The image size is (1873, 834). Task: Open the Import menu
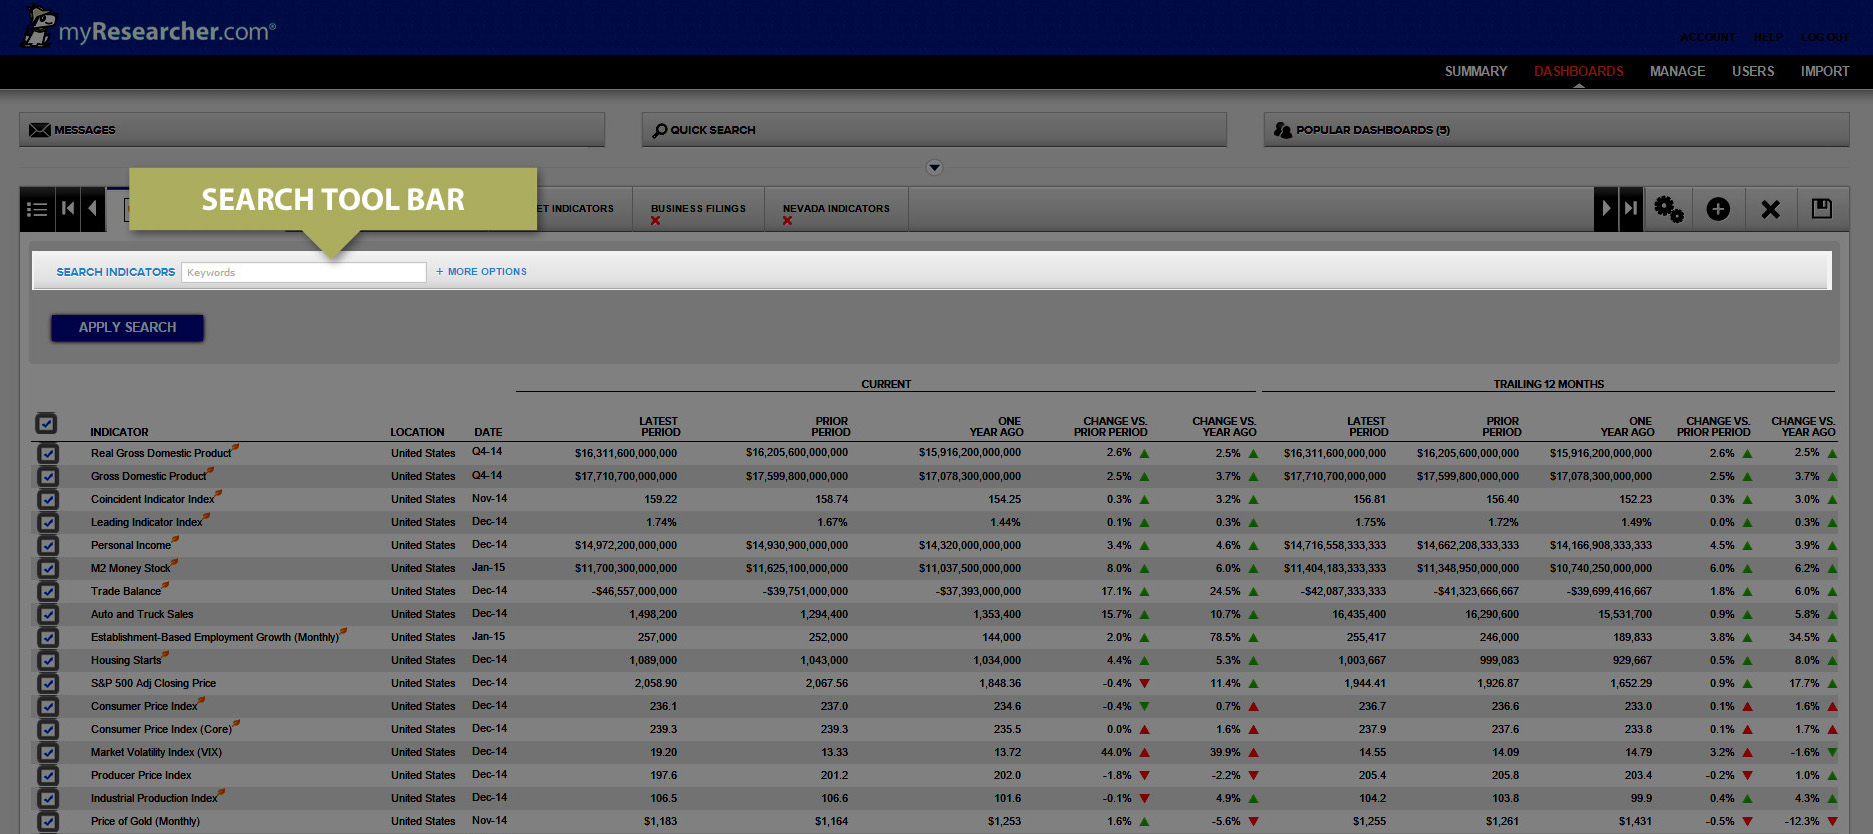click(1825, 71)
